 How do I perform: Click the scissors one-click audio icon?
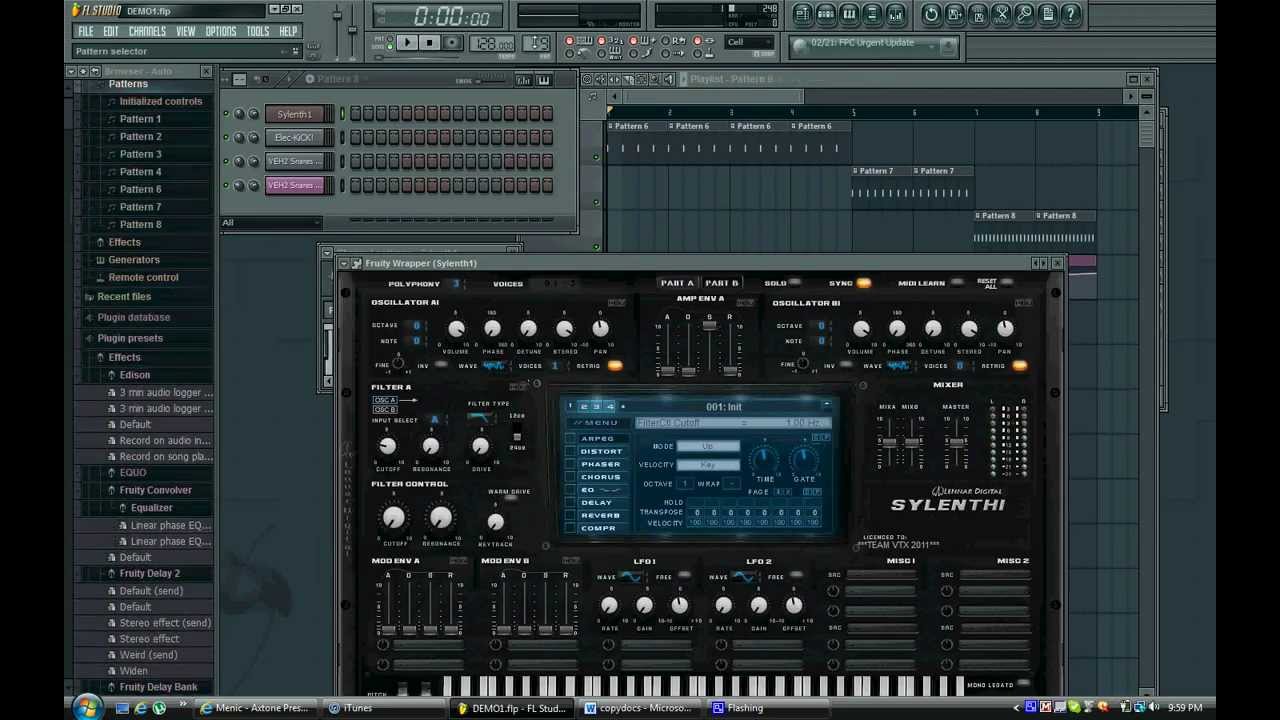tap(1001, 14)
